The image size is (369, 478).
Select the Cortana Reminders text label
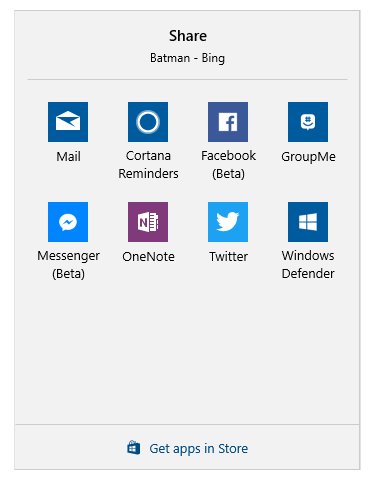(x=148, y=164)
